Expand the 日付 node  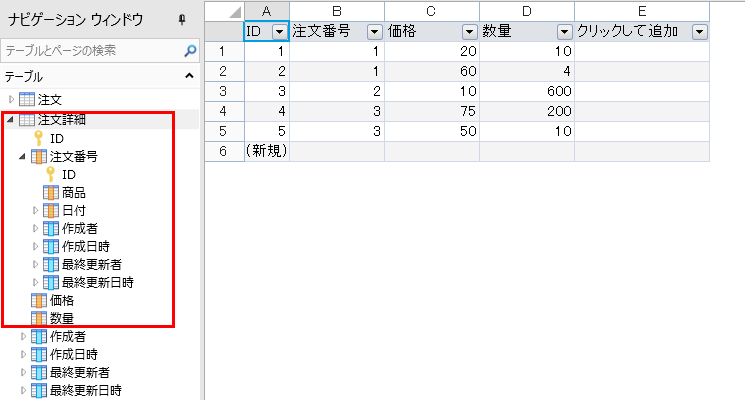35,210
